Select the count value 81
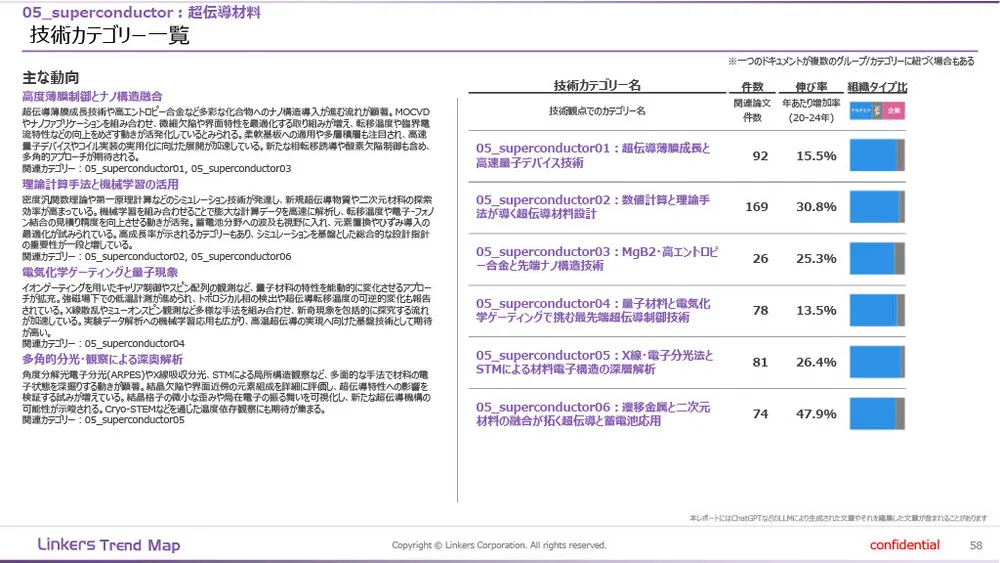 760,362
